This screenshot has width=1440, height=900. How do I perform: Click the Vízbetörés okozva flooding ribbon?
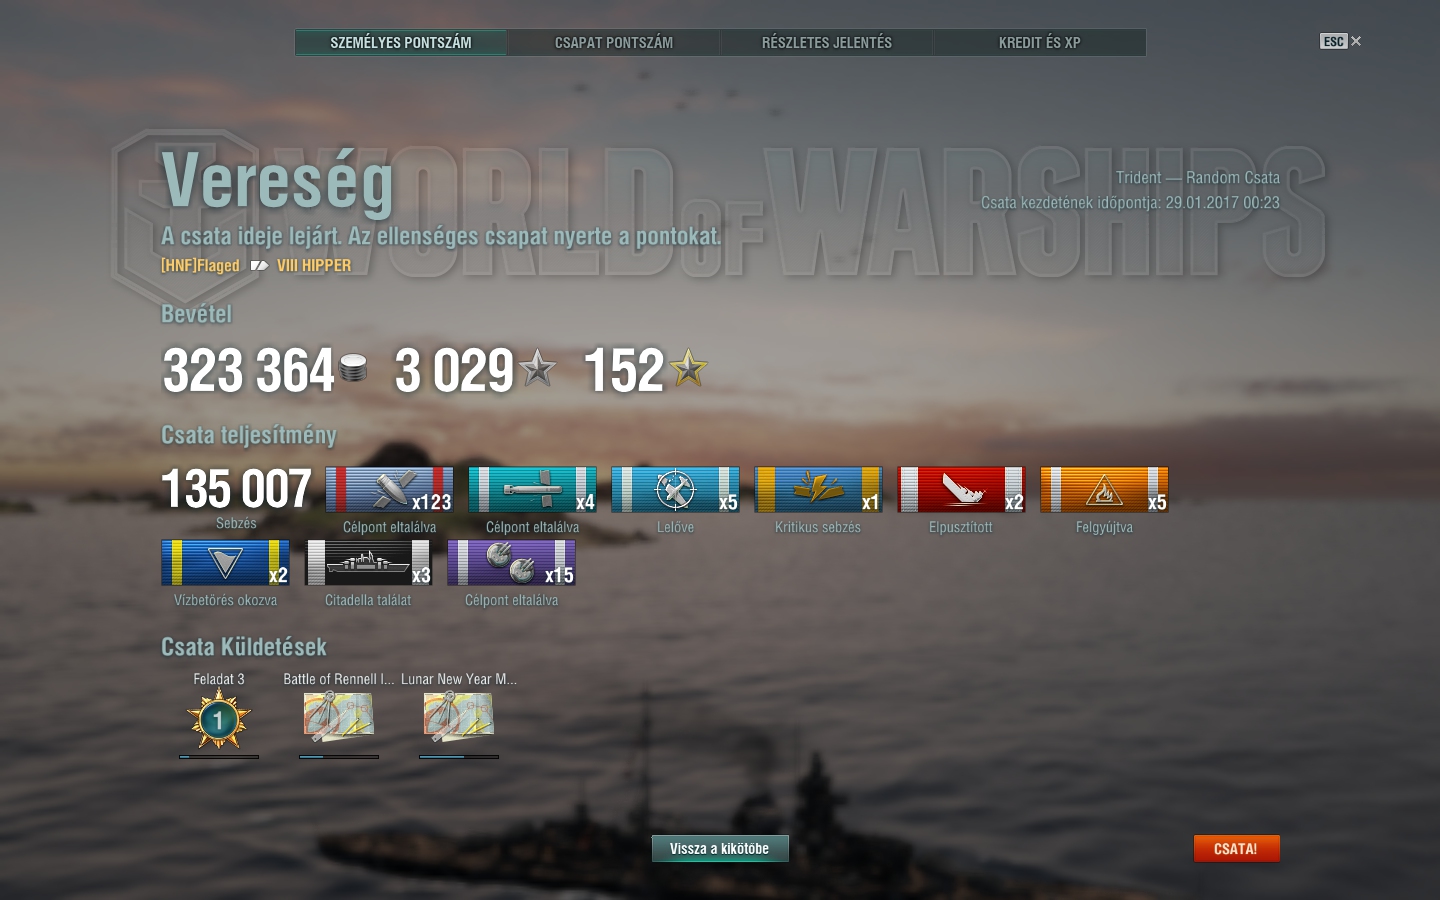point(225,563)
